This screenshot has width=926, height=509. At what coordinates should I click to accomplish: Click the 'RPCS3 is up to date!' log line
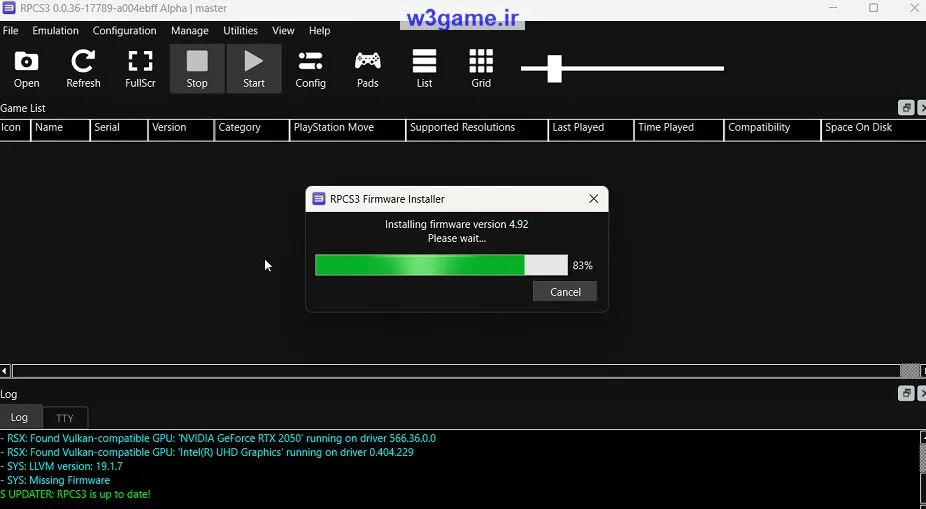tap(76, 494)
